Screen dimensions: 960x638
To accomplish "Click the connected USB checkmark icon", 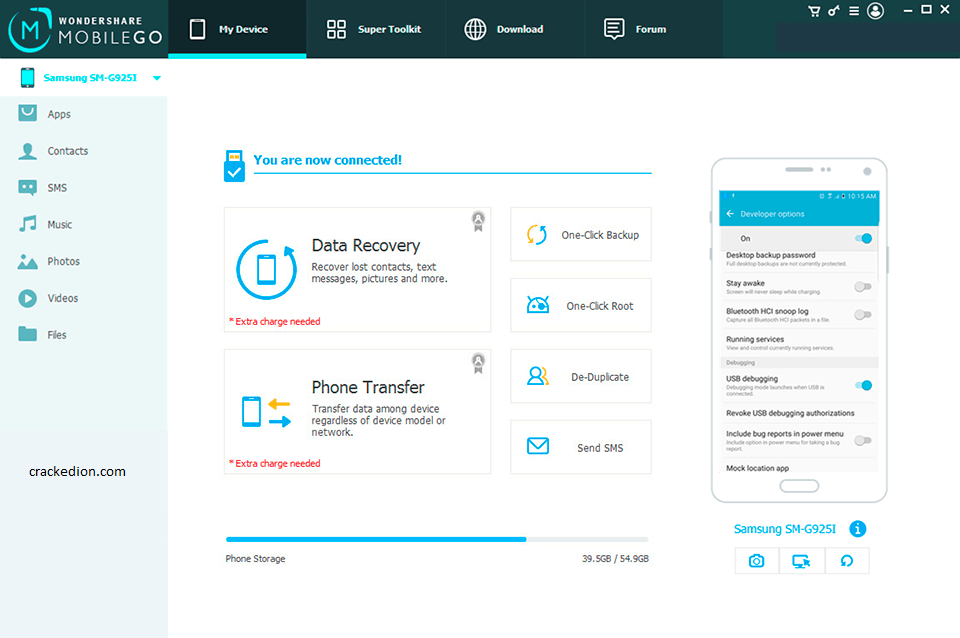I will point(234,166).
